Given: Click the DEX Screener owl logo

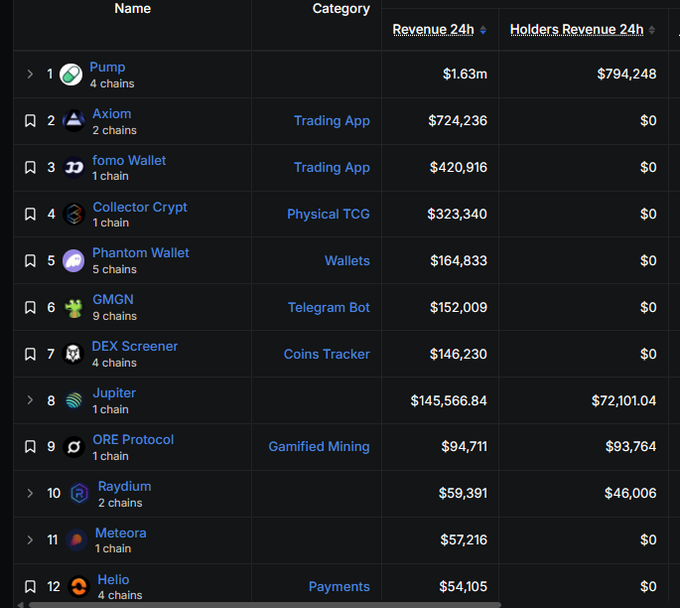Looking at the screenshot, I should tap(73, 354).
